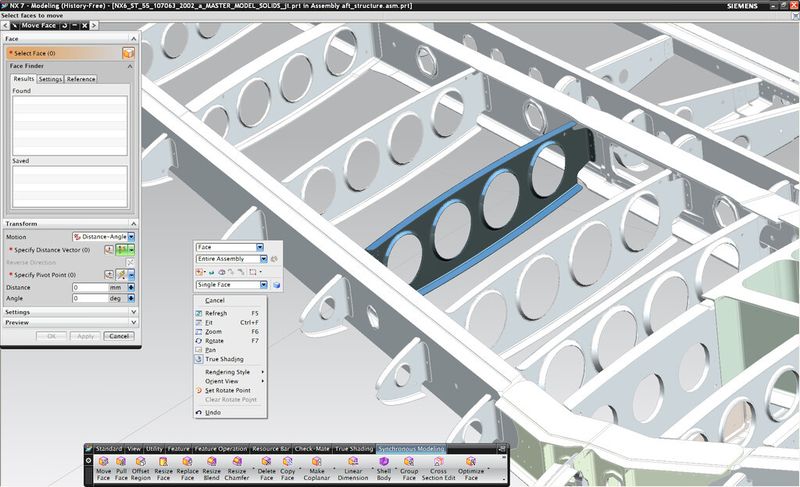
Task: Switch to the Settings tab in Face Finder
Action: [x=50, y=79]
